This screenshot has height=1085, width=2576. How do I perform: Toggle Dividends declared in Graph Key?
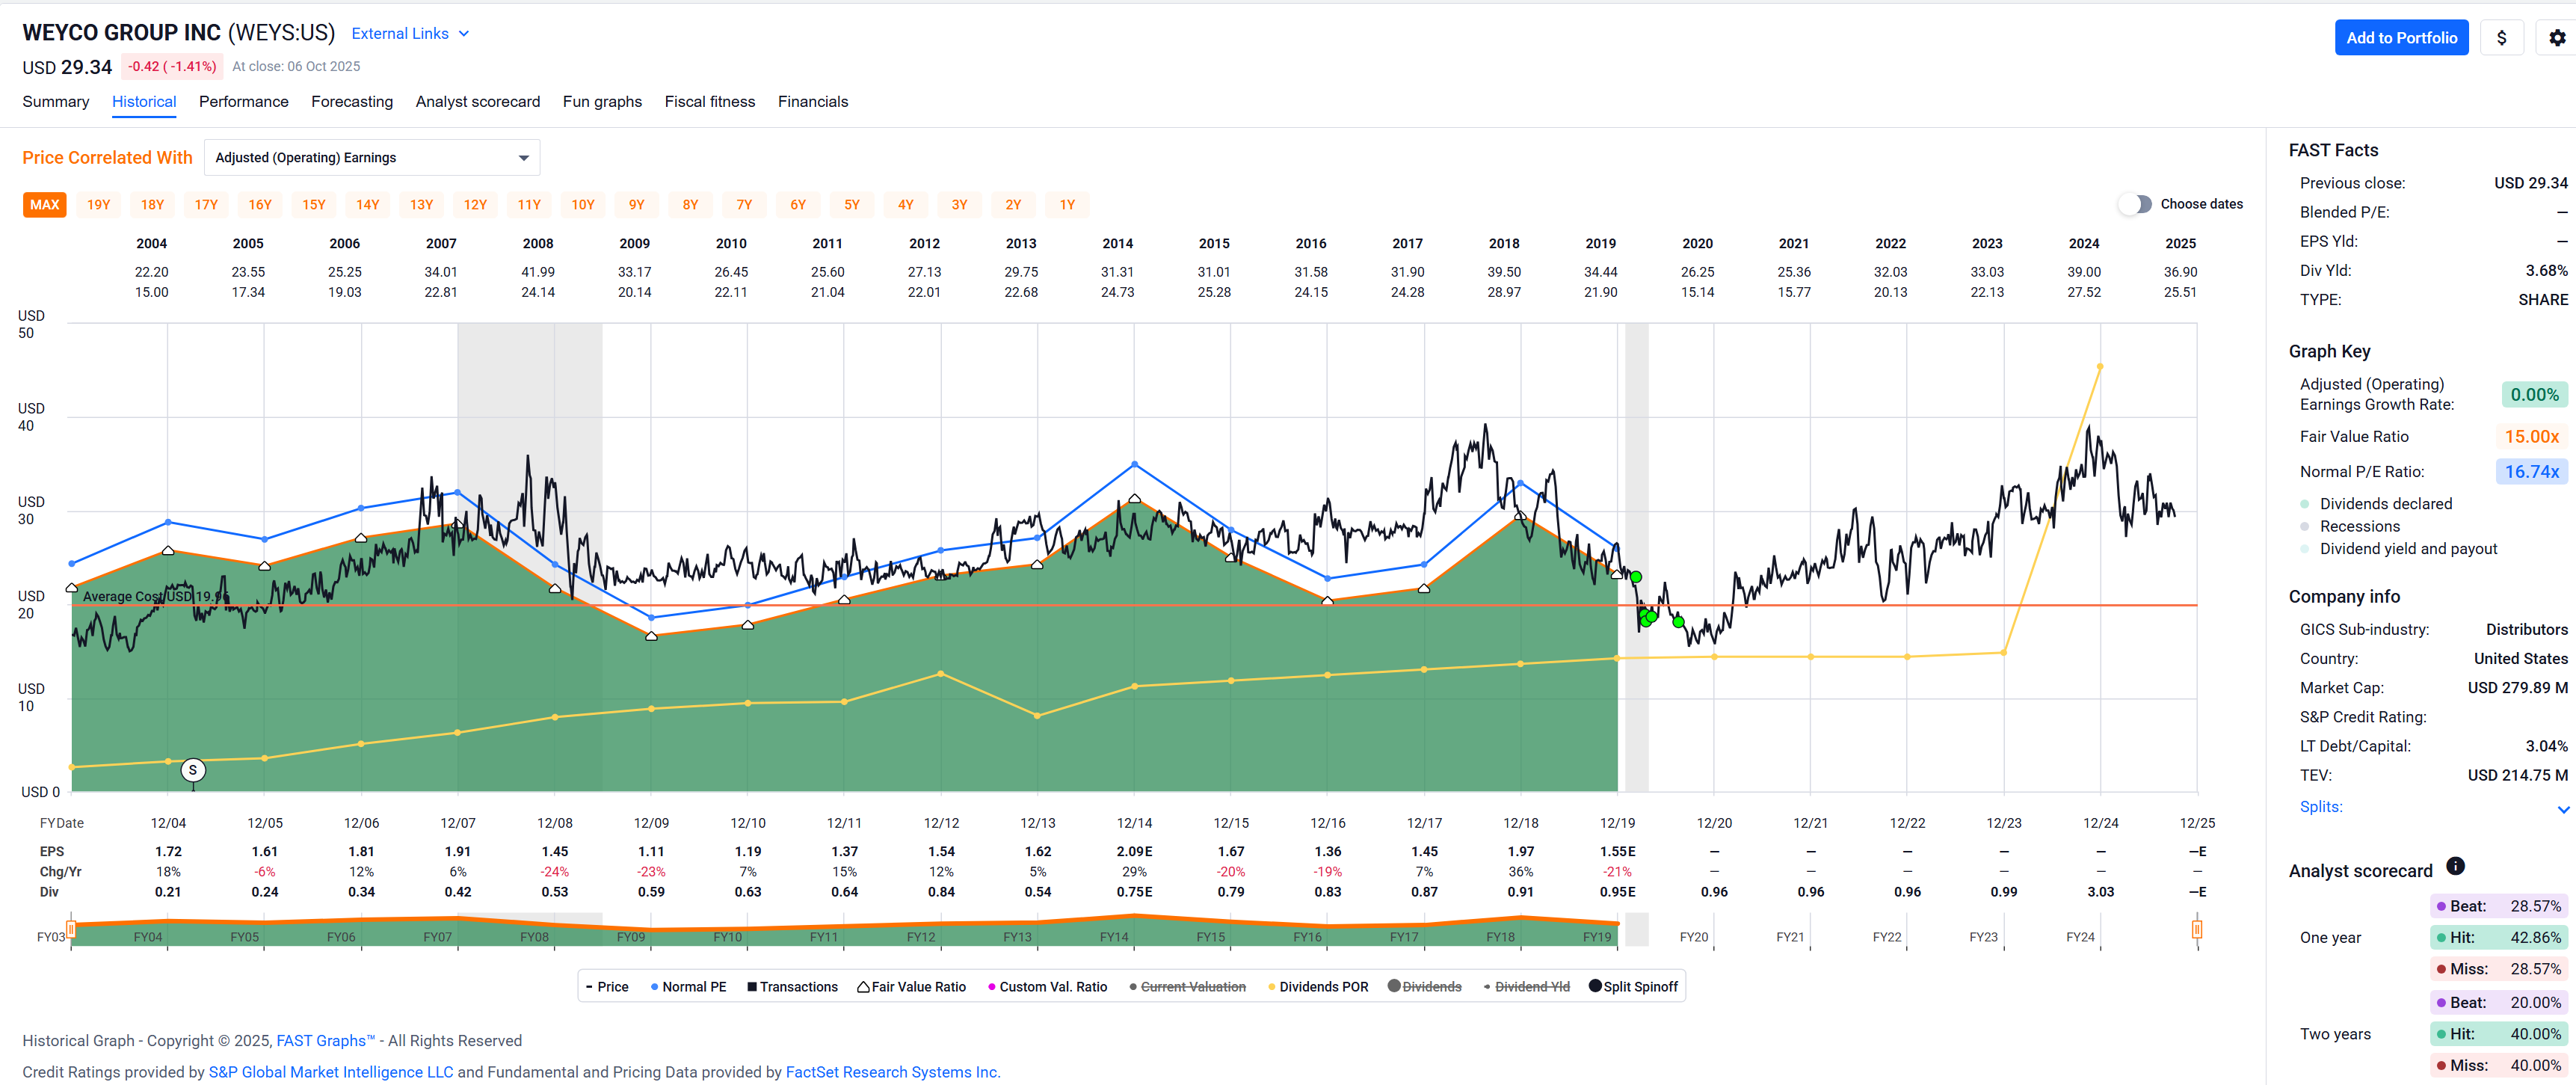tap(2385, 504)
